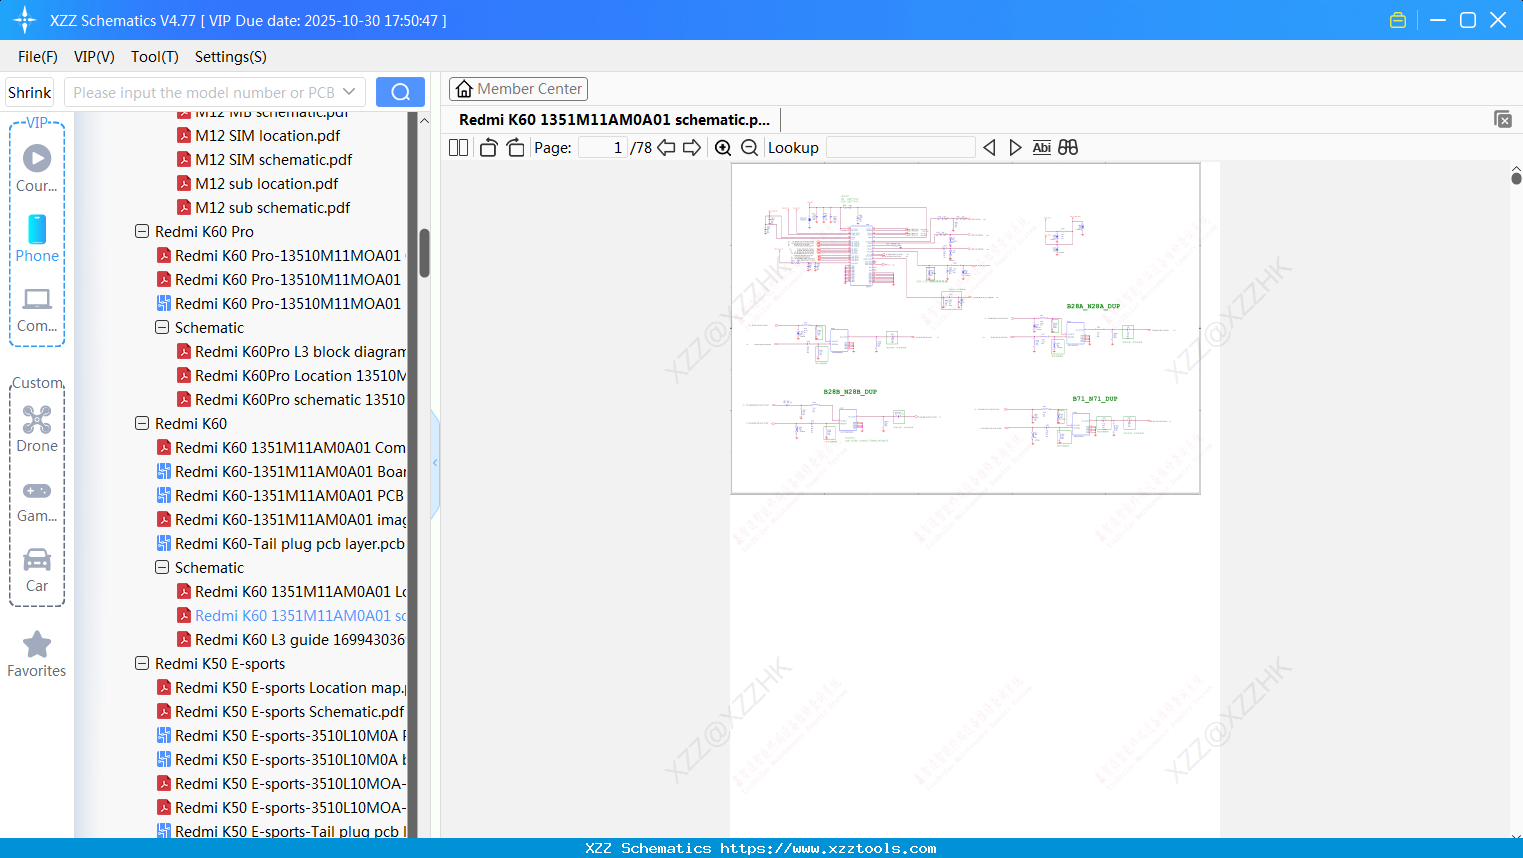
Task: Collapse the Redmi K60 Schematic folder
Action: (161, 567)
